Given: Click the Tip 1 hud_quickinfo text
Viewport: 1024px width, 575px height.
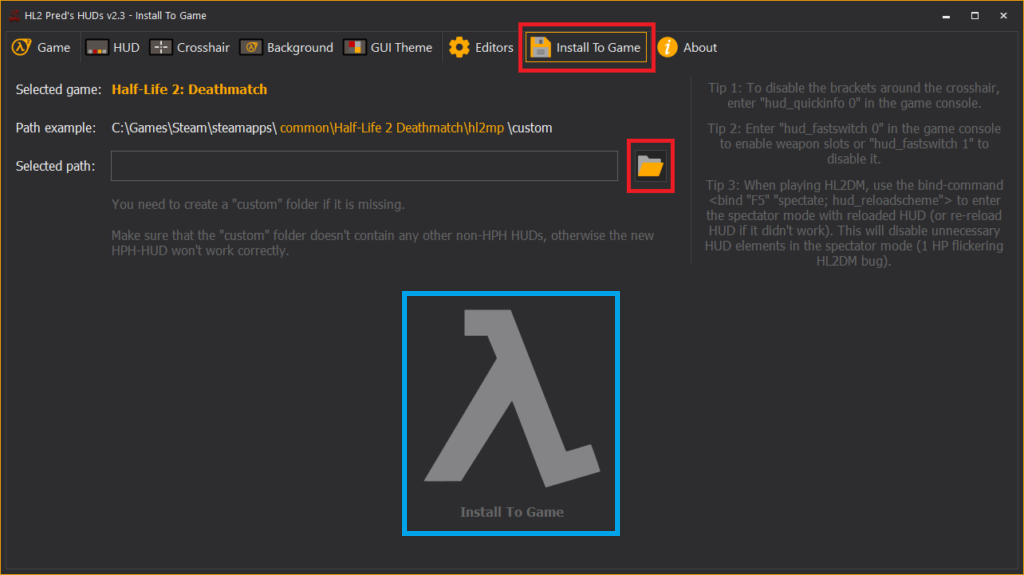Looking at the screenshot, I should (854, 95).
